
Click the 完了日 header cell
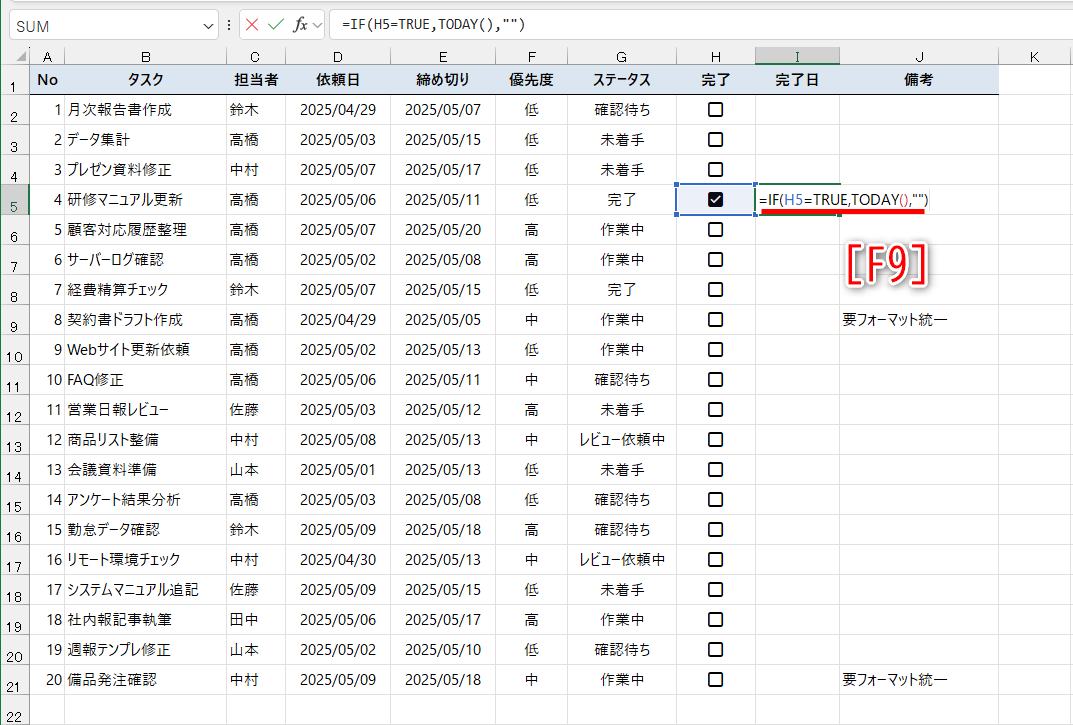click(797, 79)
